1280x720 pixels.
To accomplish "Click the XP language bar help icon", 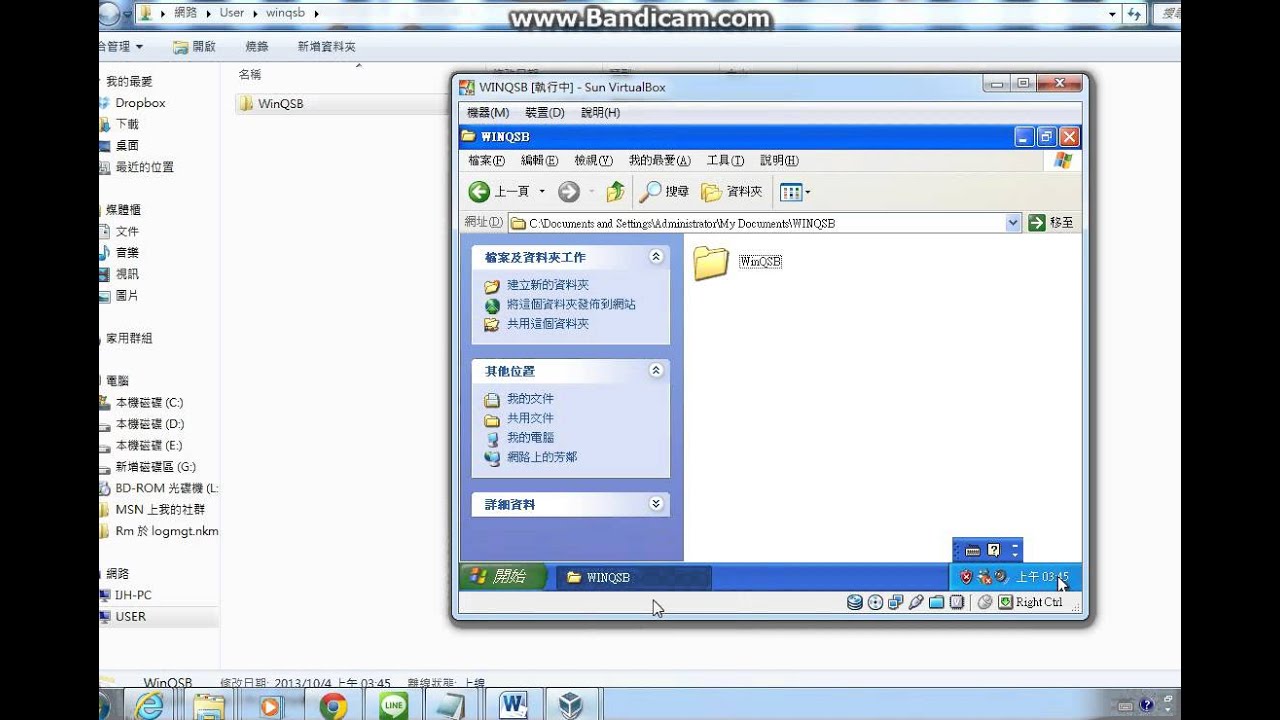I will point(994,550).
